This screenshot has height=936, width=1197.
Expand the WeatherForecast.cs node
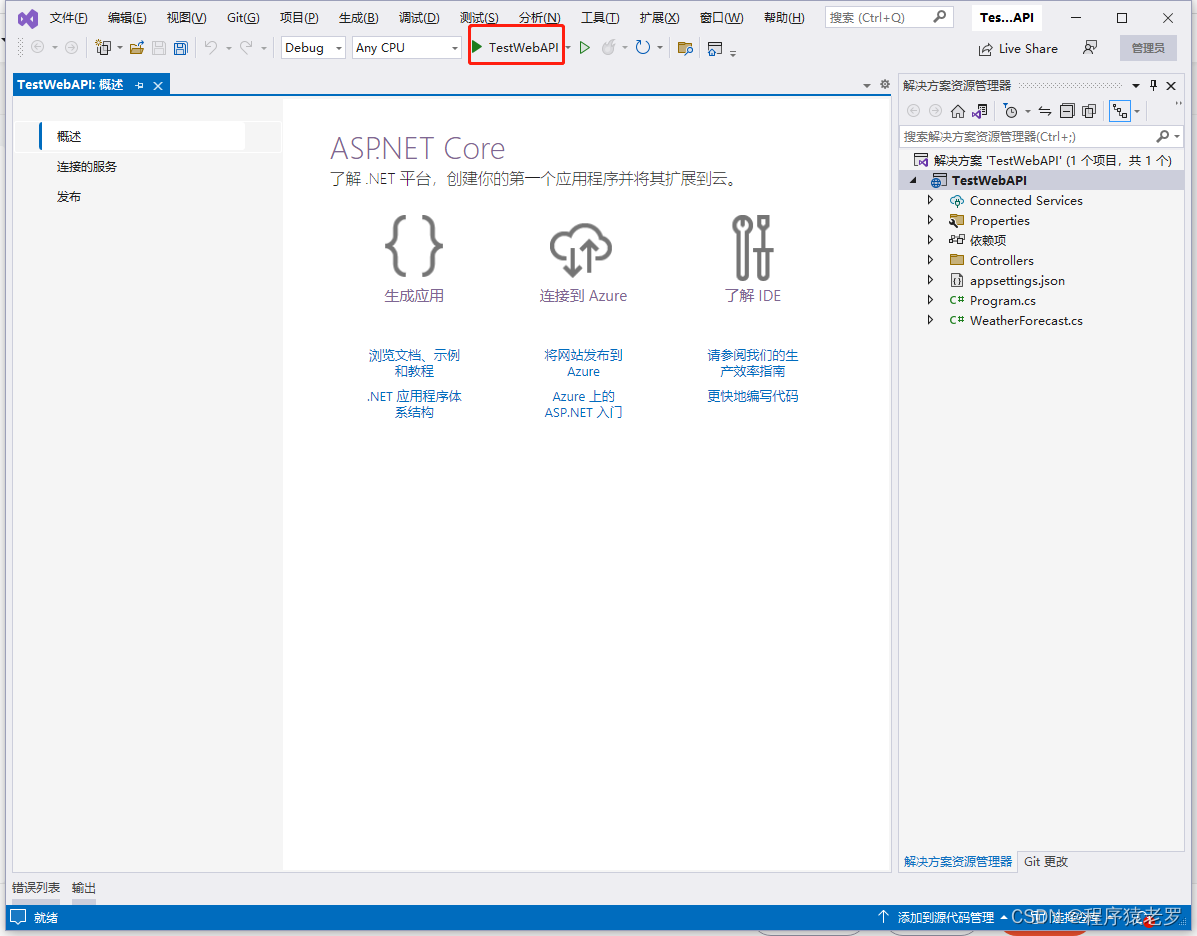pos(930,320)
